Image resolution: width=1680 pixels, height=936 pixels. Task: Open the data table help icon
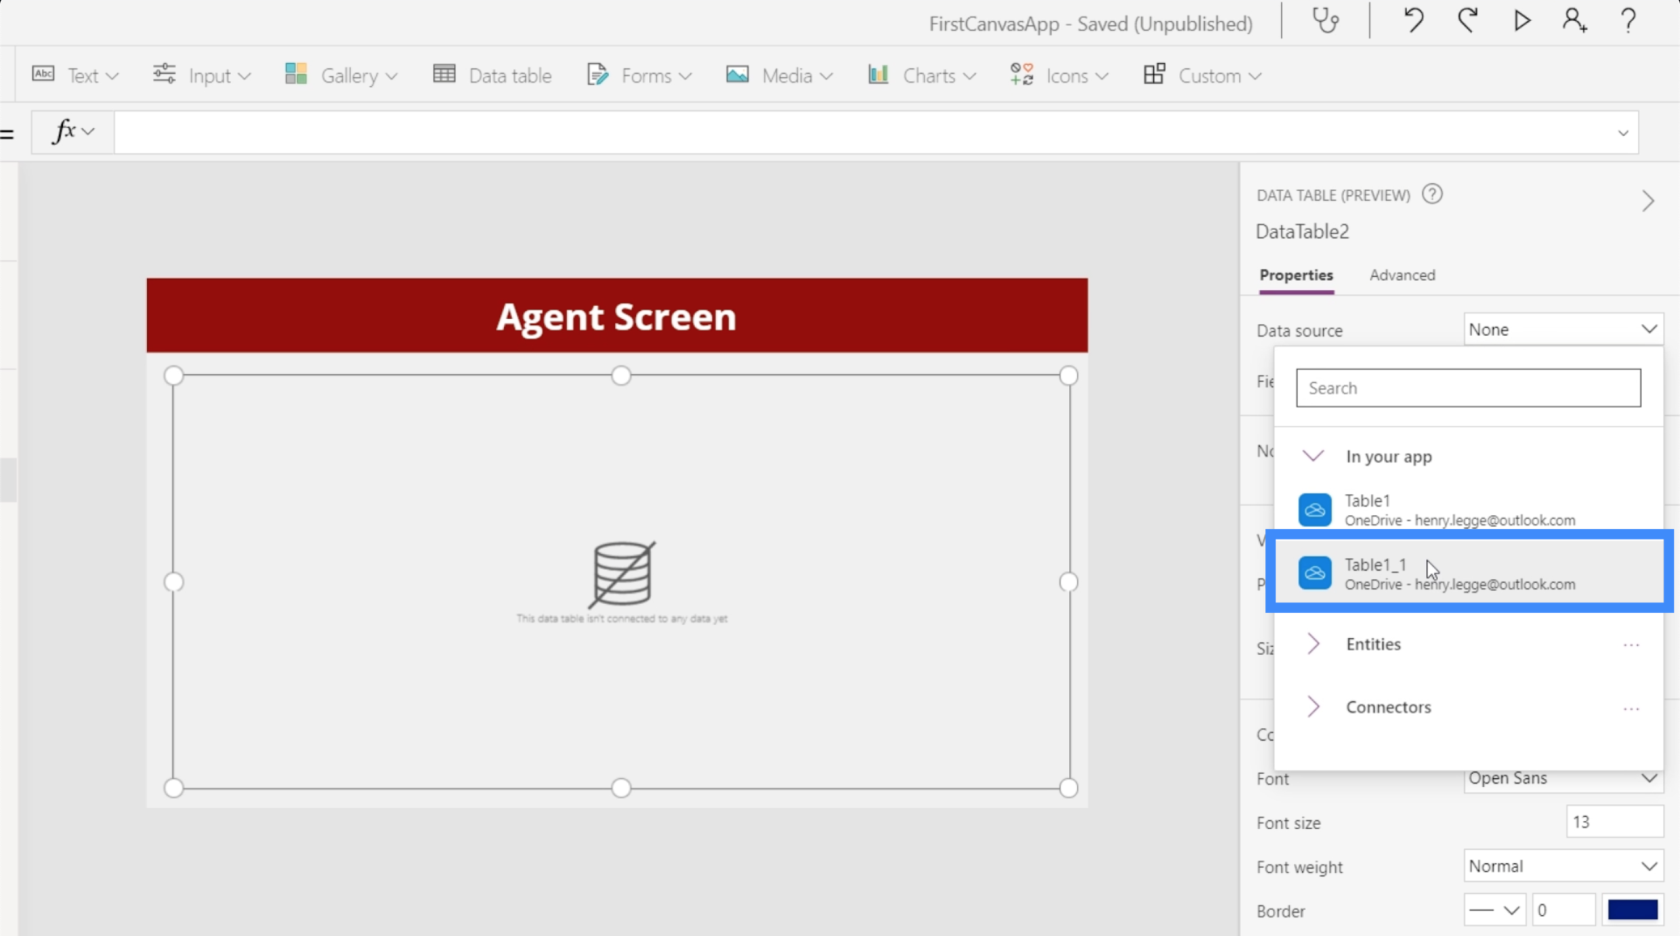coord(1432,194)
